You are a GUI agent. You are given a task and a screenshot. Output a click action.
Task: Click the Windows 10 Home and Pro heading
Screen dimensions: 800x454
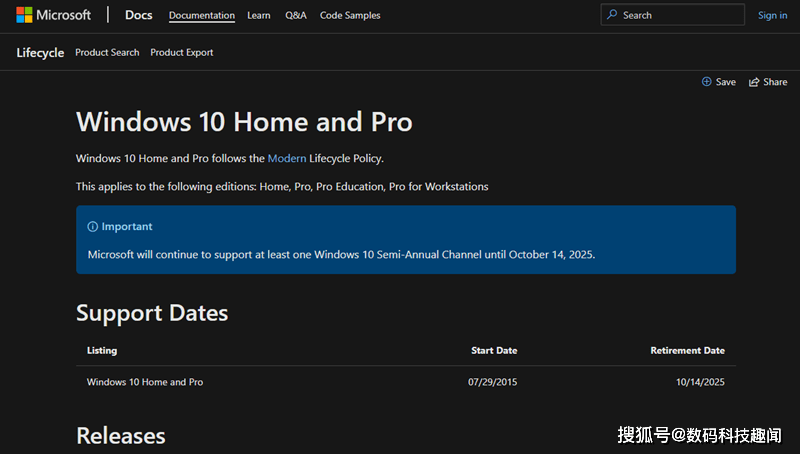click(x=244, y=122)
